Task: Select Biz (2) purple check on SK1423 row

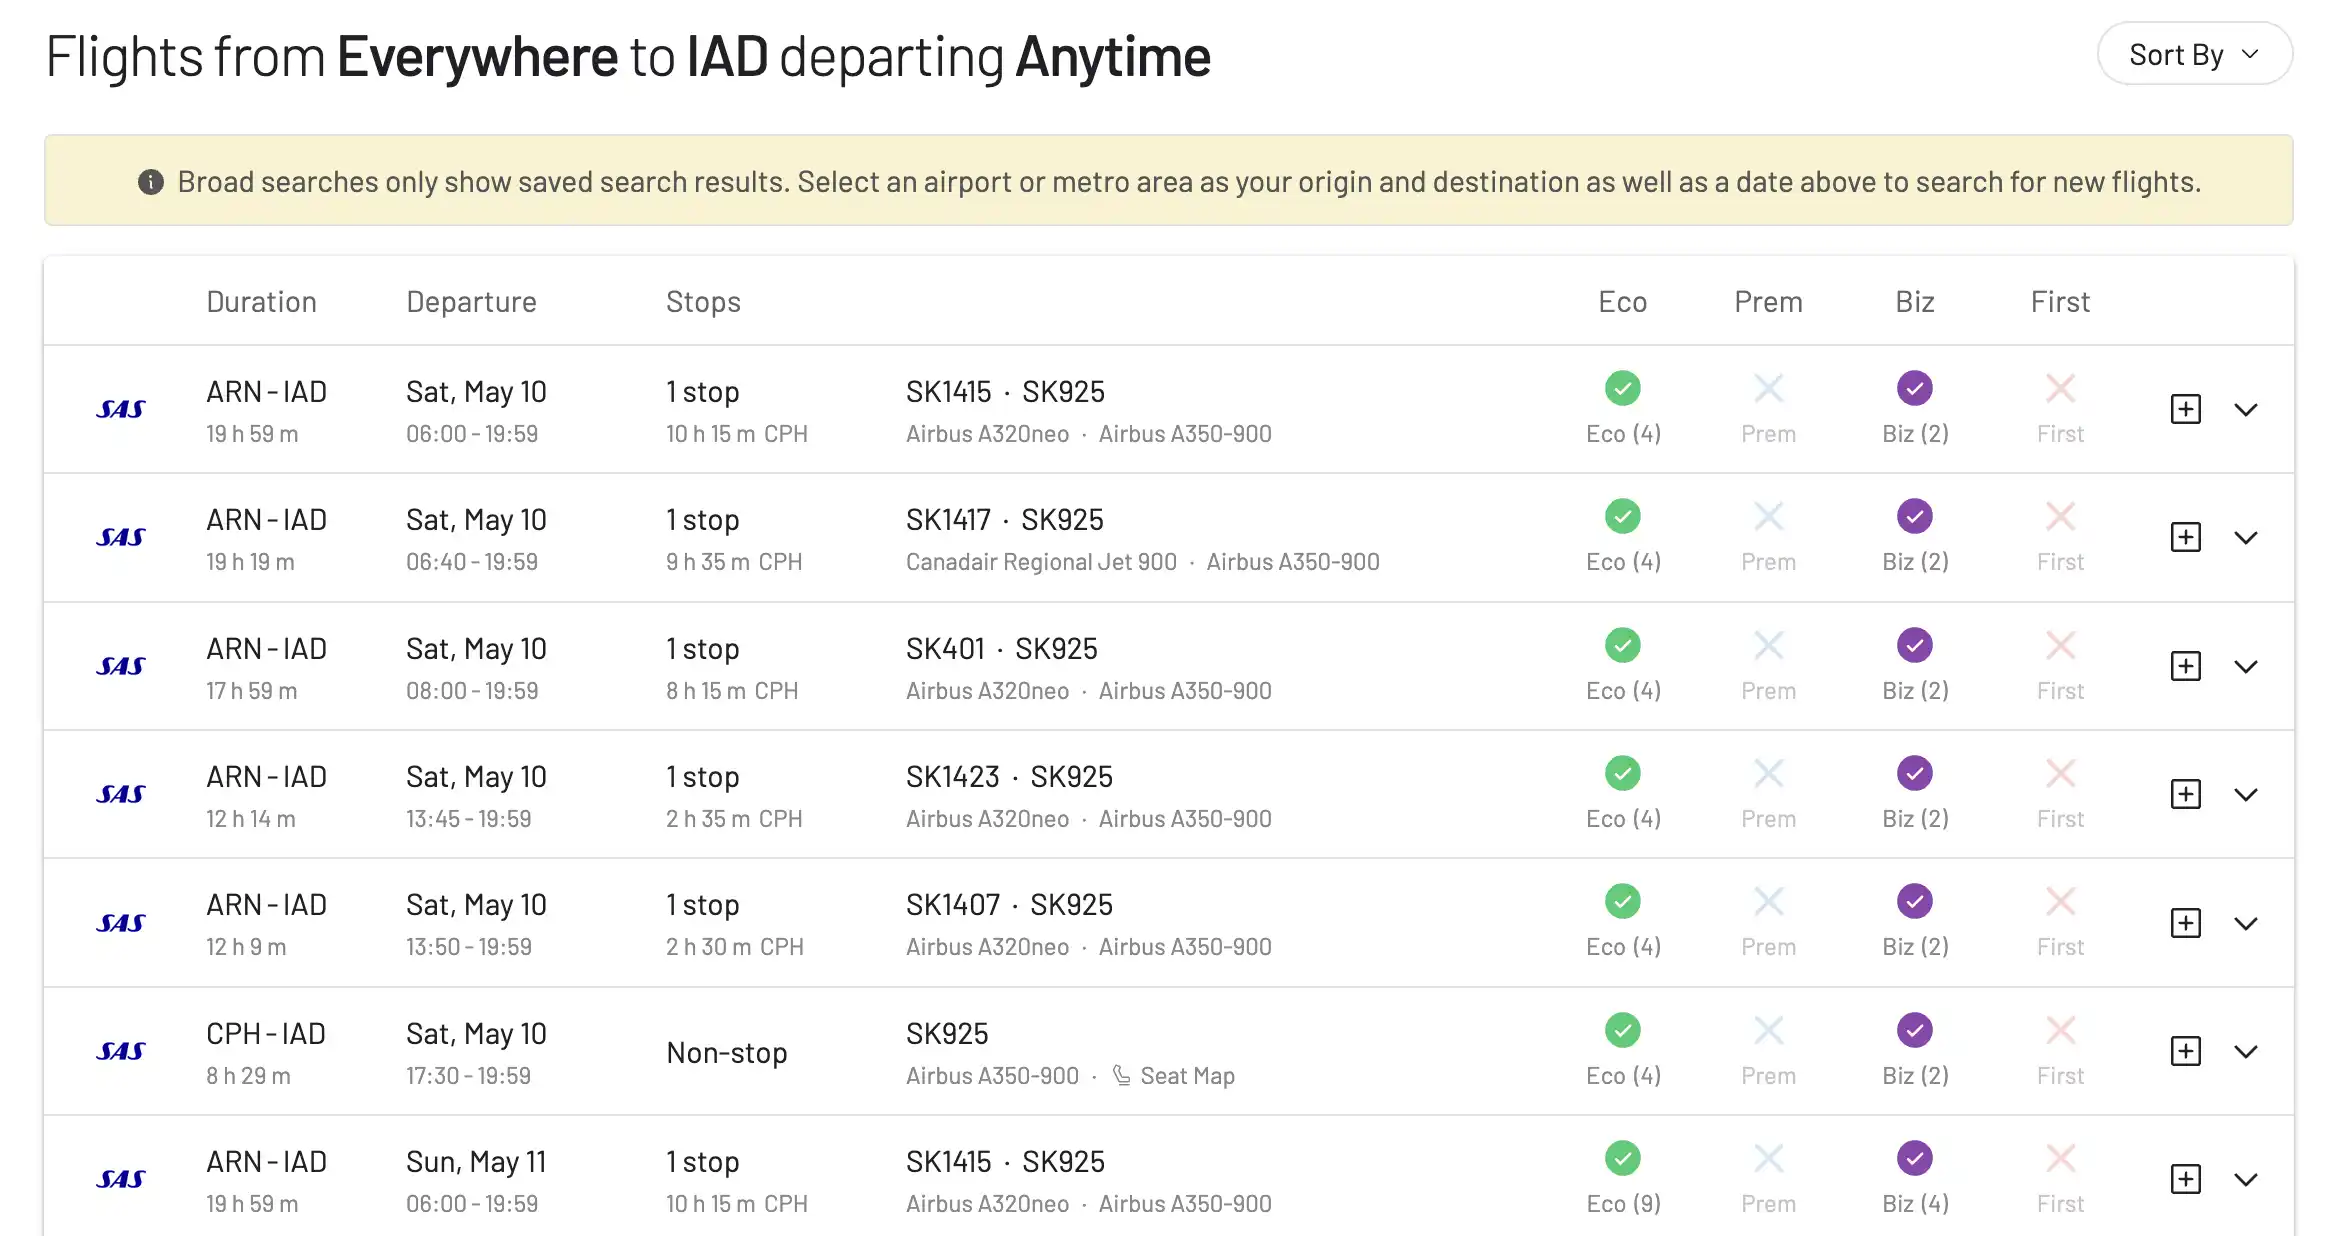Action: point(1914,773)
